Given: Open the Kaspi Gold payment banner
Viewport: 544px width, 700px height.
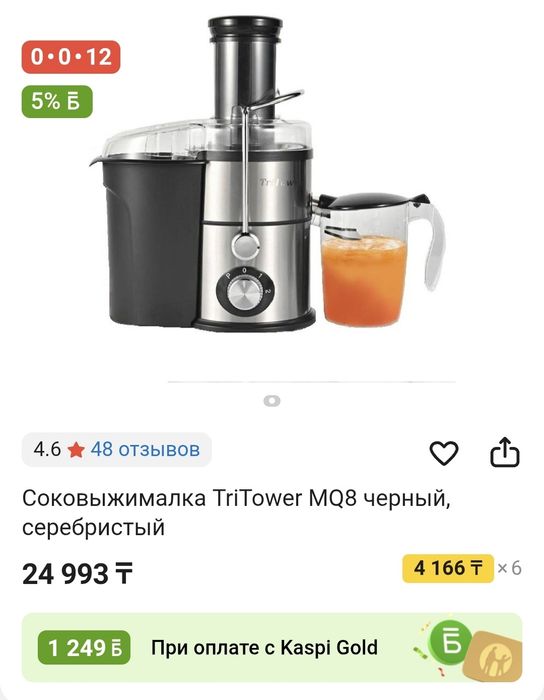Looking at the screenshot, I should coord(272,647).
